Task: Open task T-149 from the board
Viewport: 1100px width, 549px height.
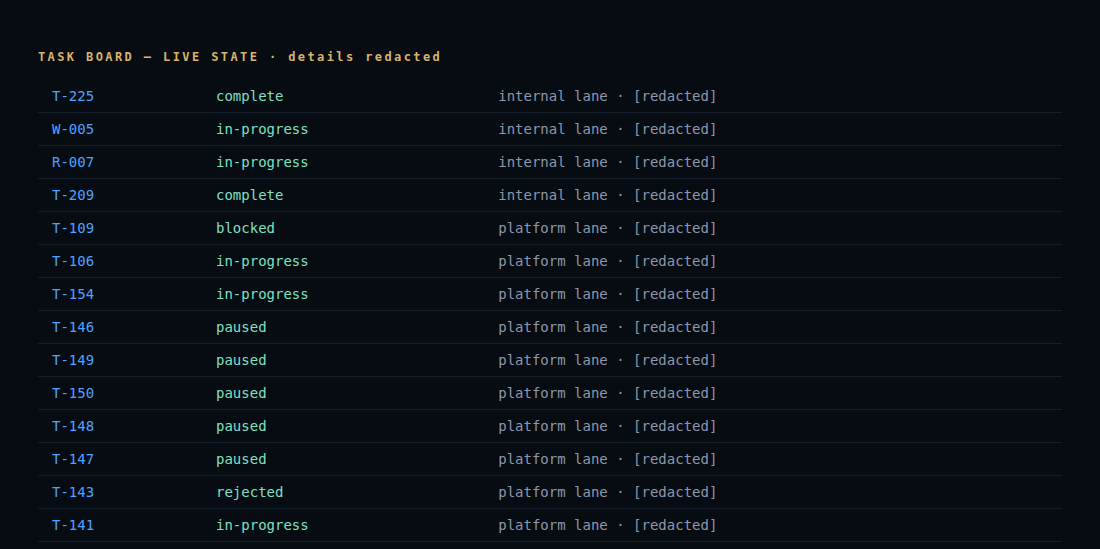Action: (73, 360)
